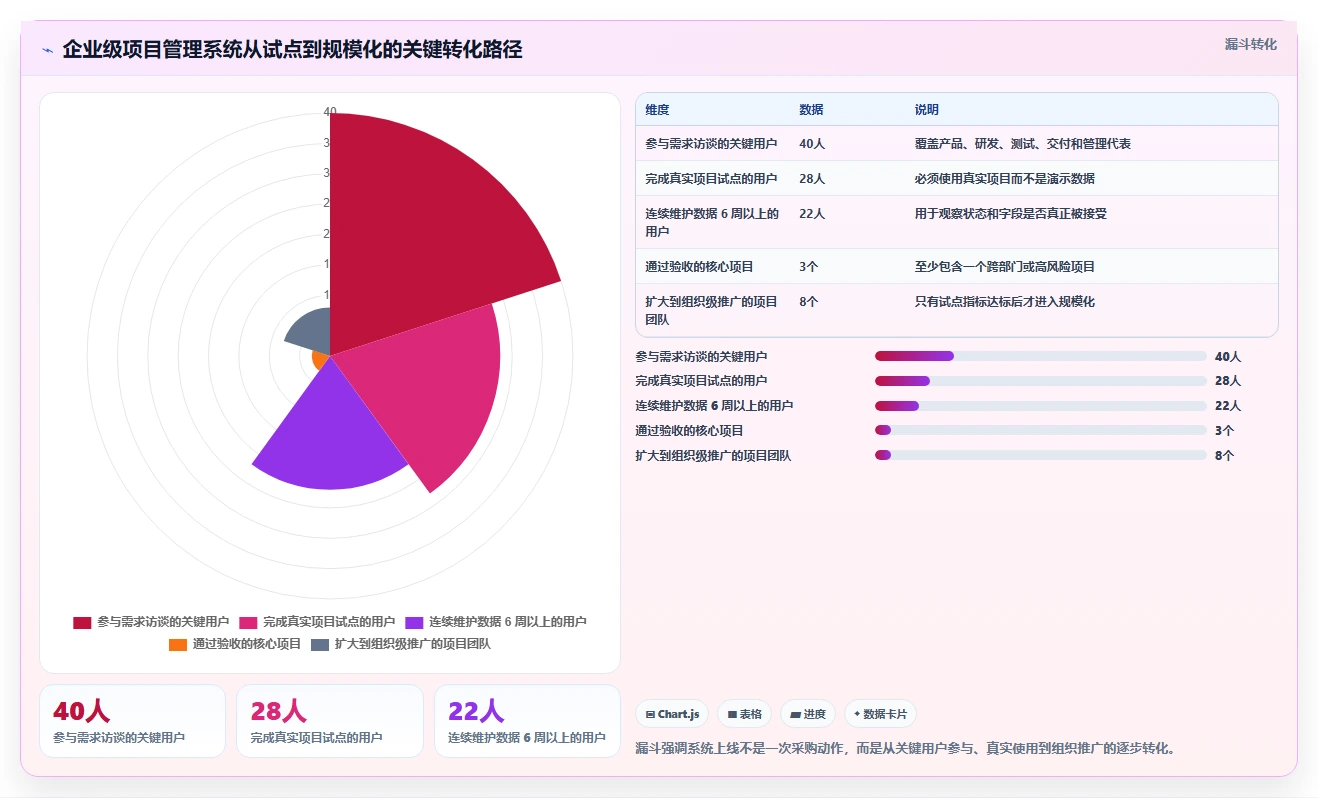Screen dimensions: 1318x798
Task: Click description 用于观察状态和字段是否真正被接受
Action: pyautogui.click(x=1011, y=213)
